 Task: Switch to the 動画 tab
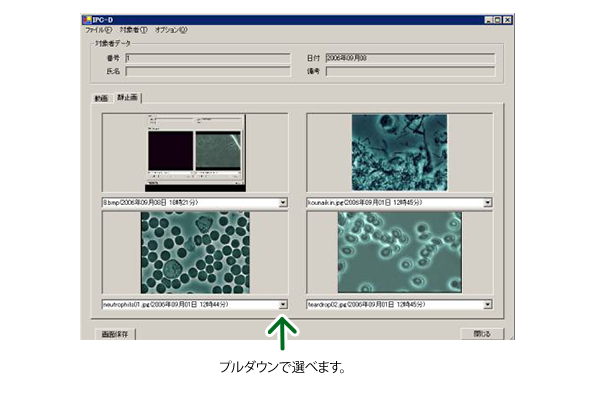(101, 99)
